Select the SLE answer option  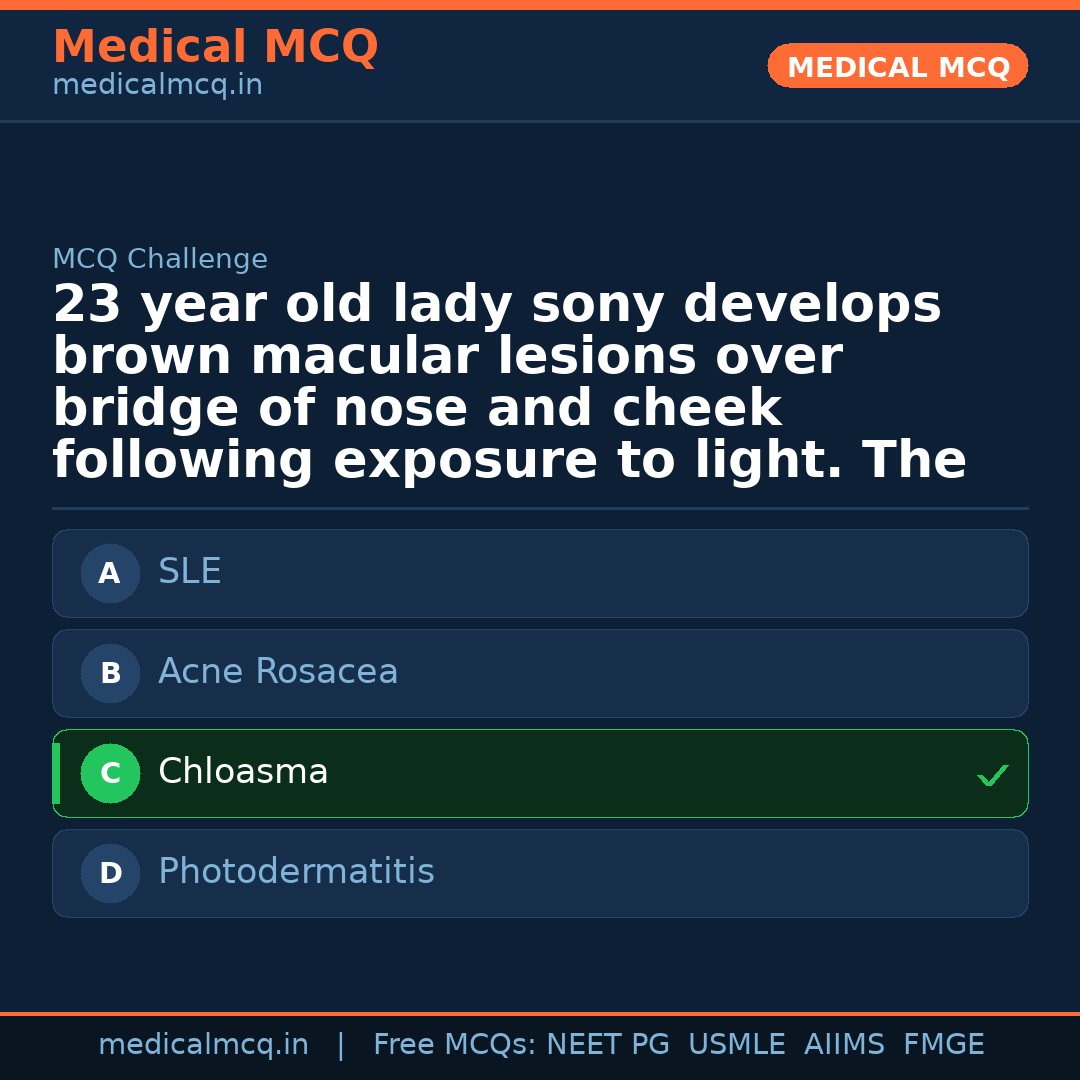540,573
